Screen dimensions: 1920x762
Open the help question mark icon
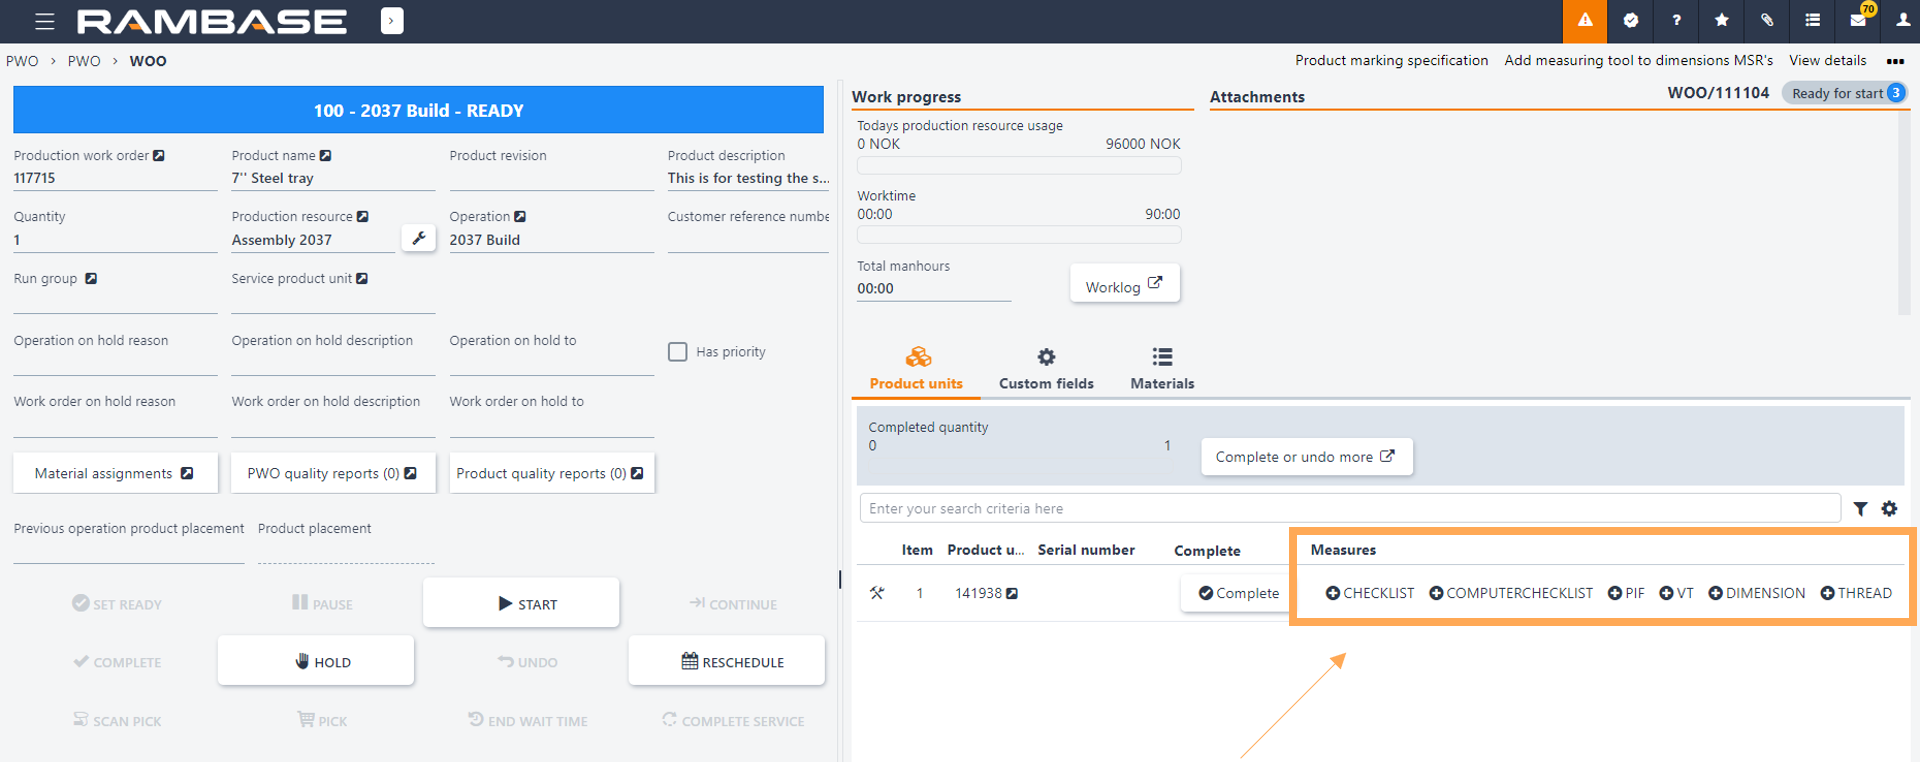click(x=1676, y=21)
